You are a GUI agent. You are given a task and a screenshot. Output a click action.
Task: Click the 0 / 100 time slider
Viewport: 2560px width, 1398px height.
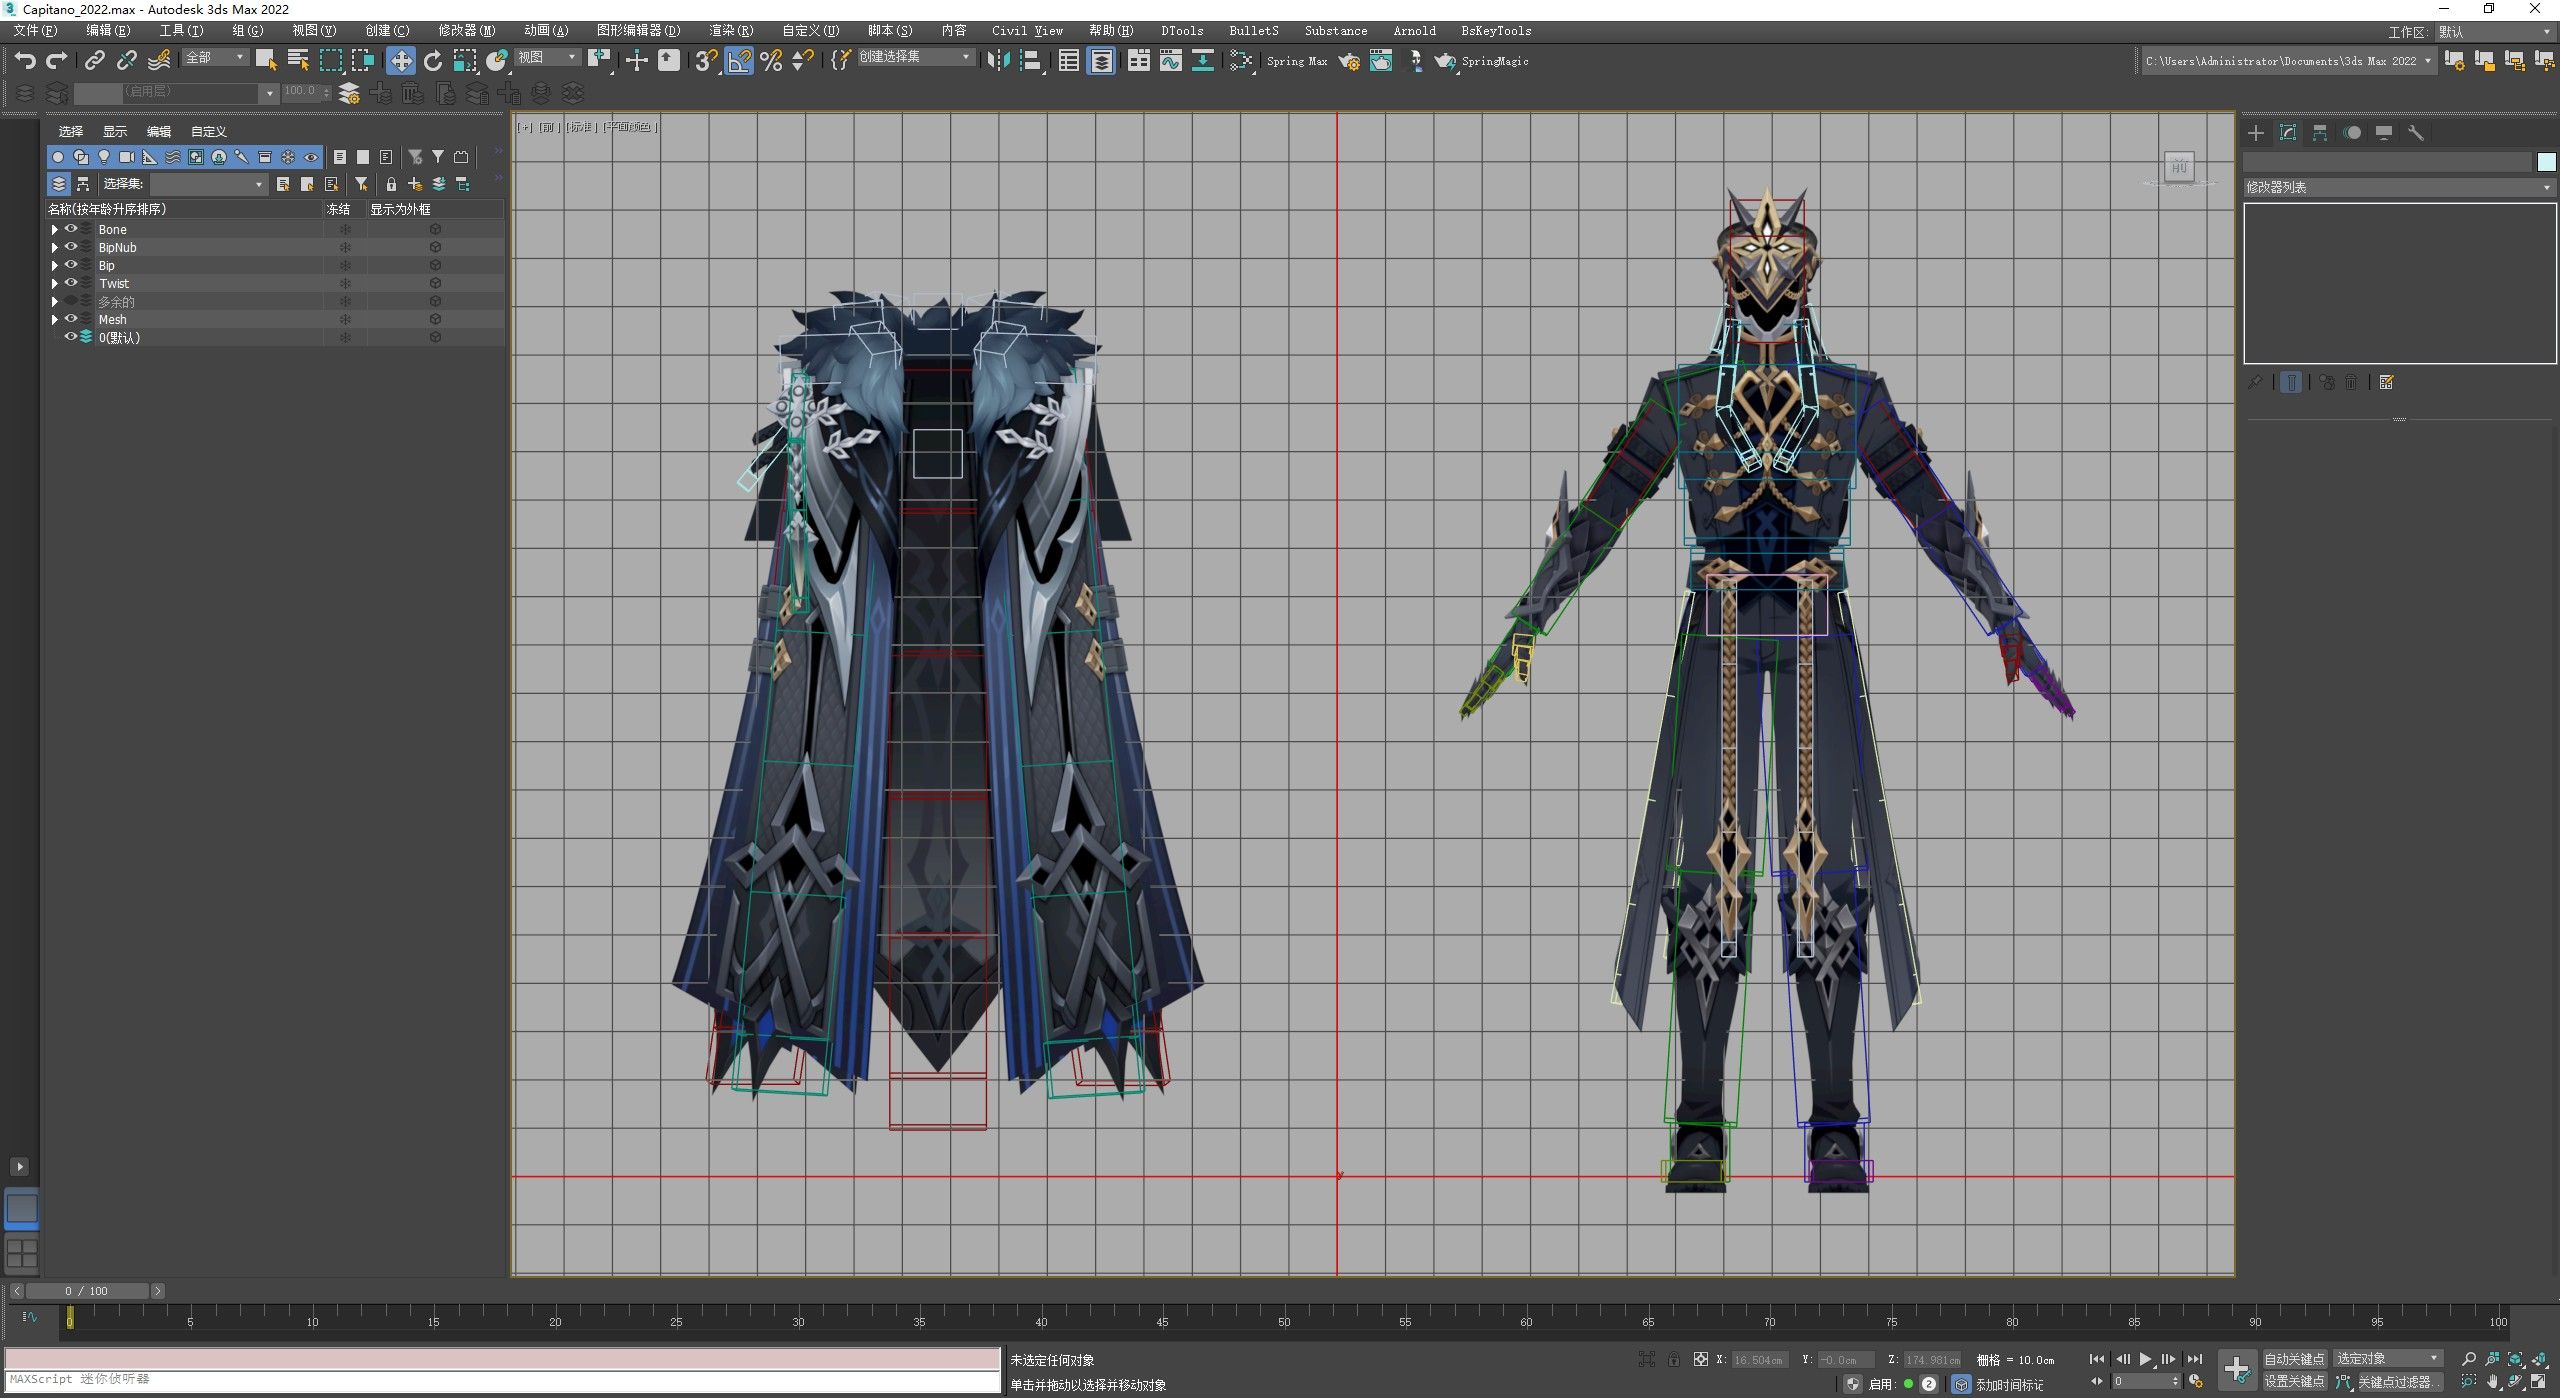[87, 1291]
